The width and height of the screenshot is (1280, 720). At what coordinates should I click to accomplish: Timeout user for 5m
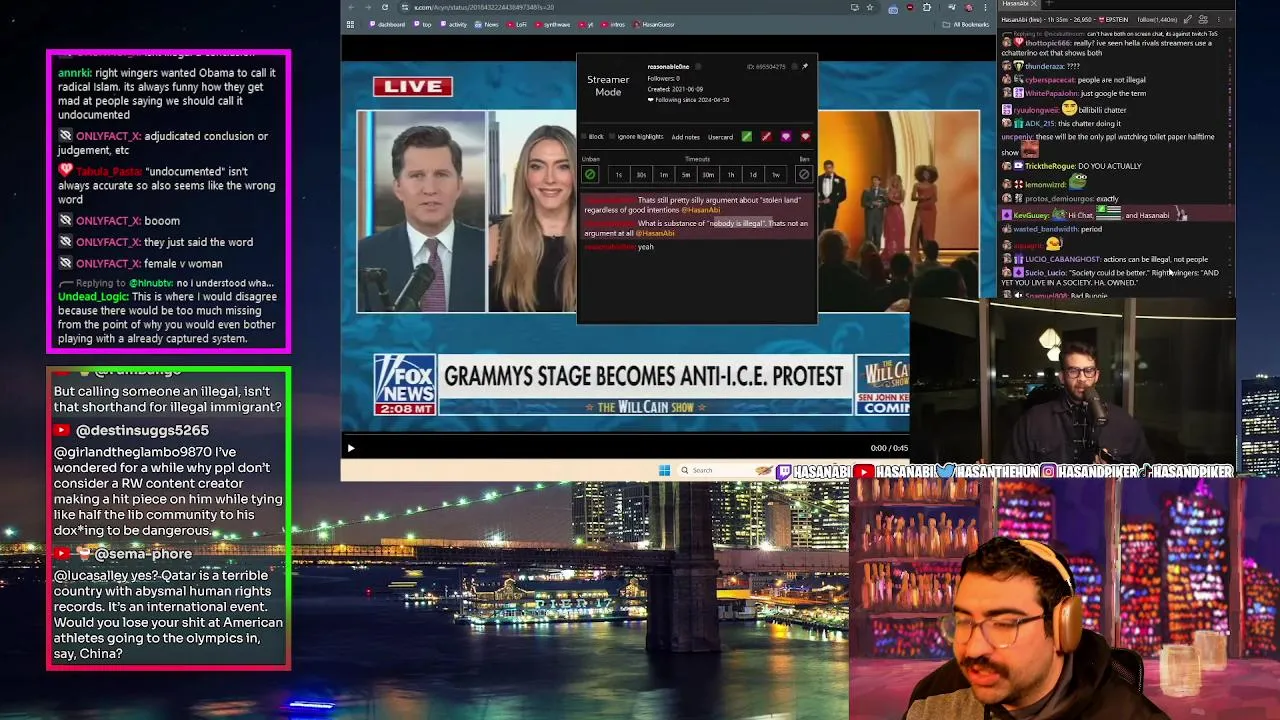tap(686, 175)
